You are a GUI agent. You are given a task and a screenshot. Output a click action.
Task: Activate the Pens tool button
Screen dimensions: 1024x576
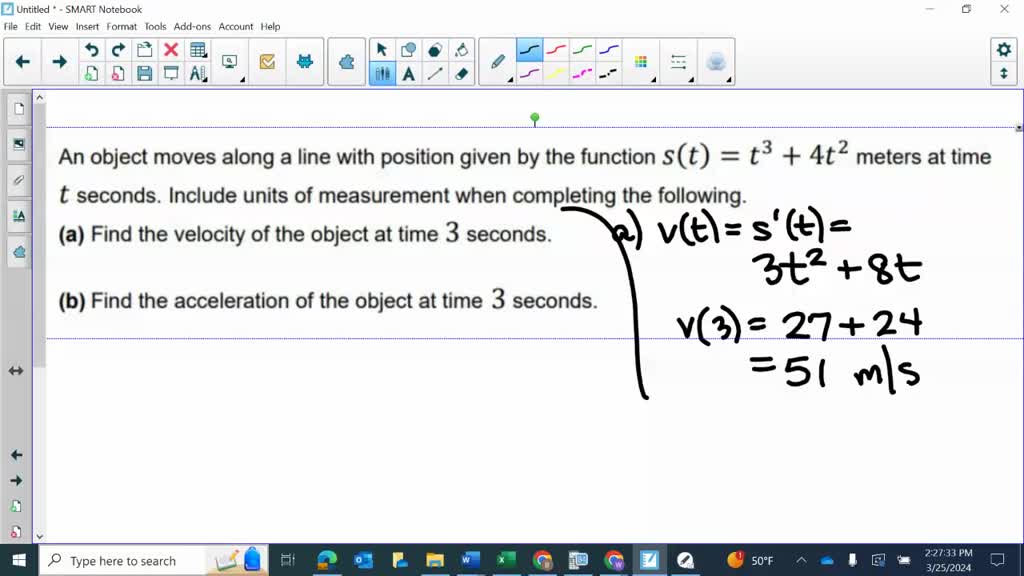[x=381, y=73]
